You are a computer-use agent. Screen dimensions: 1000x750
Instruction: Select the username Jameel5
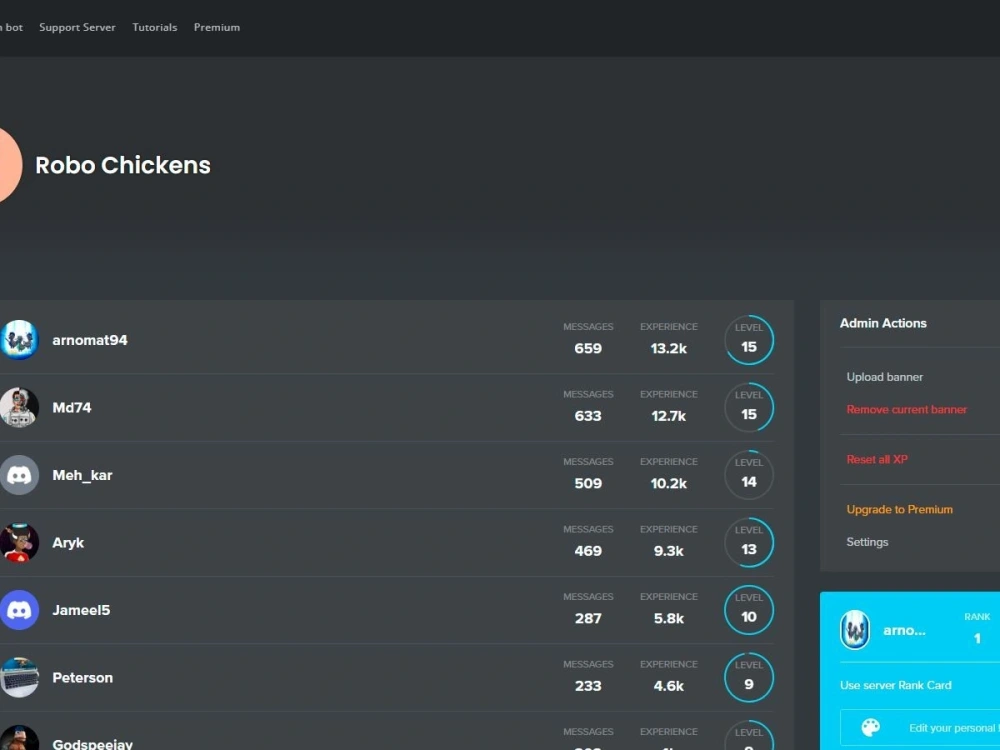[x=81, y=610]
